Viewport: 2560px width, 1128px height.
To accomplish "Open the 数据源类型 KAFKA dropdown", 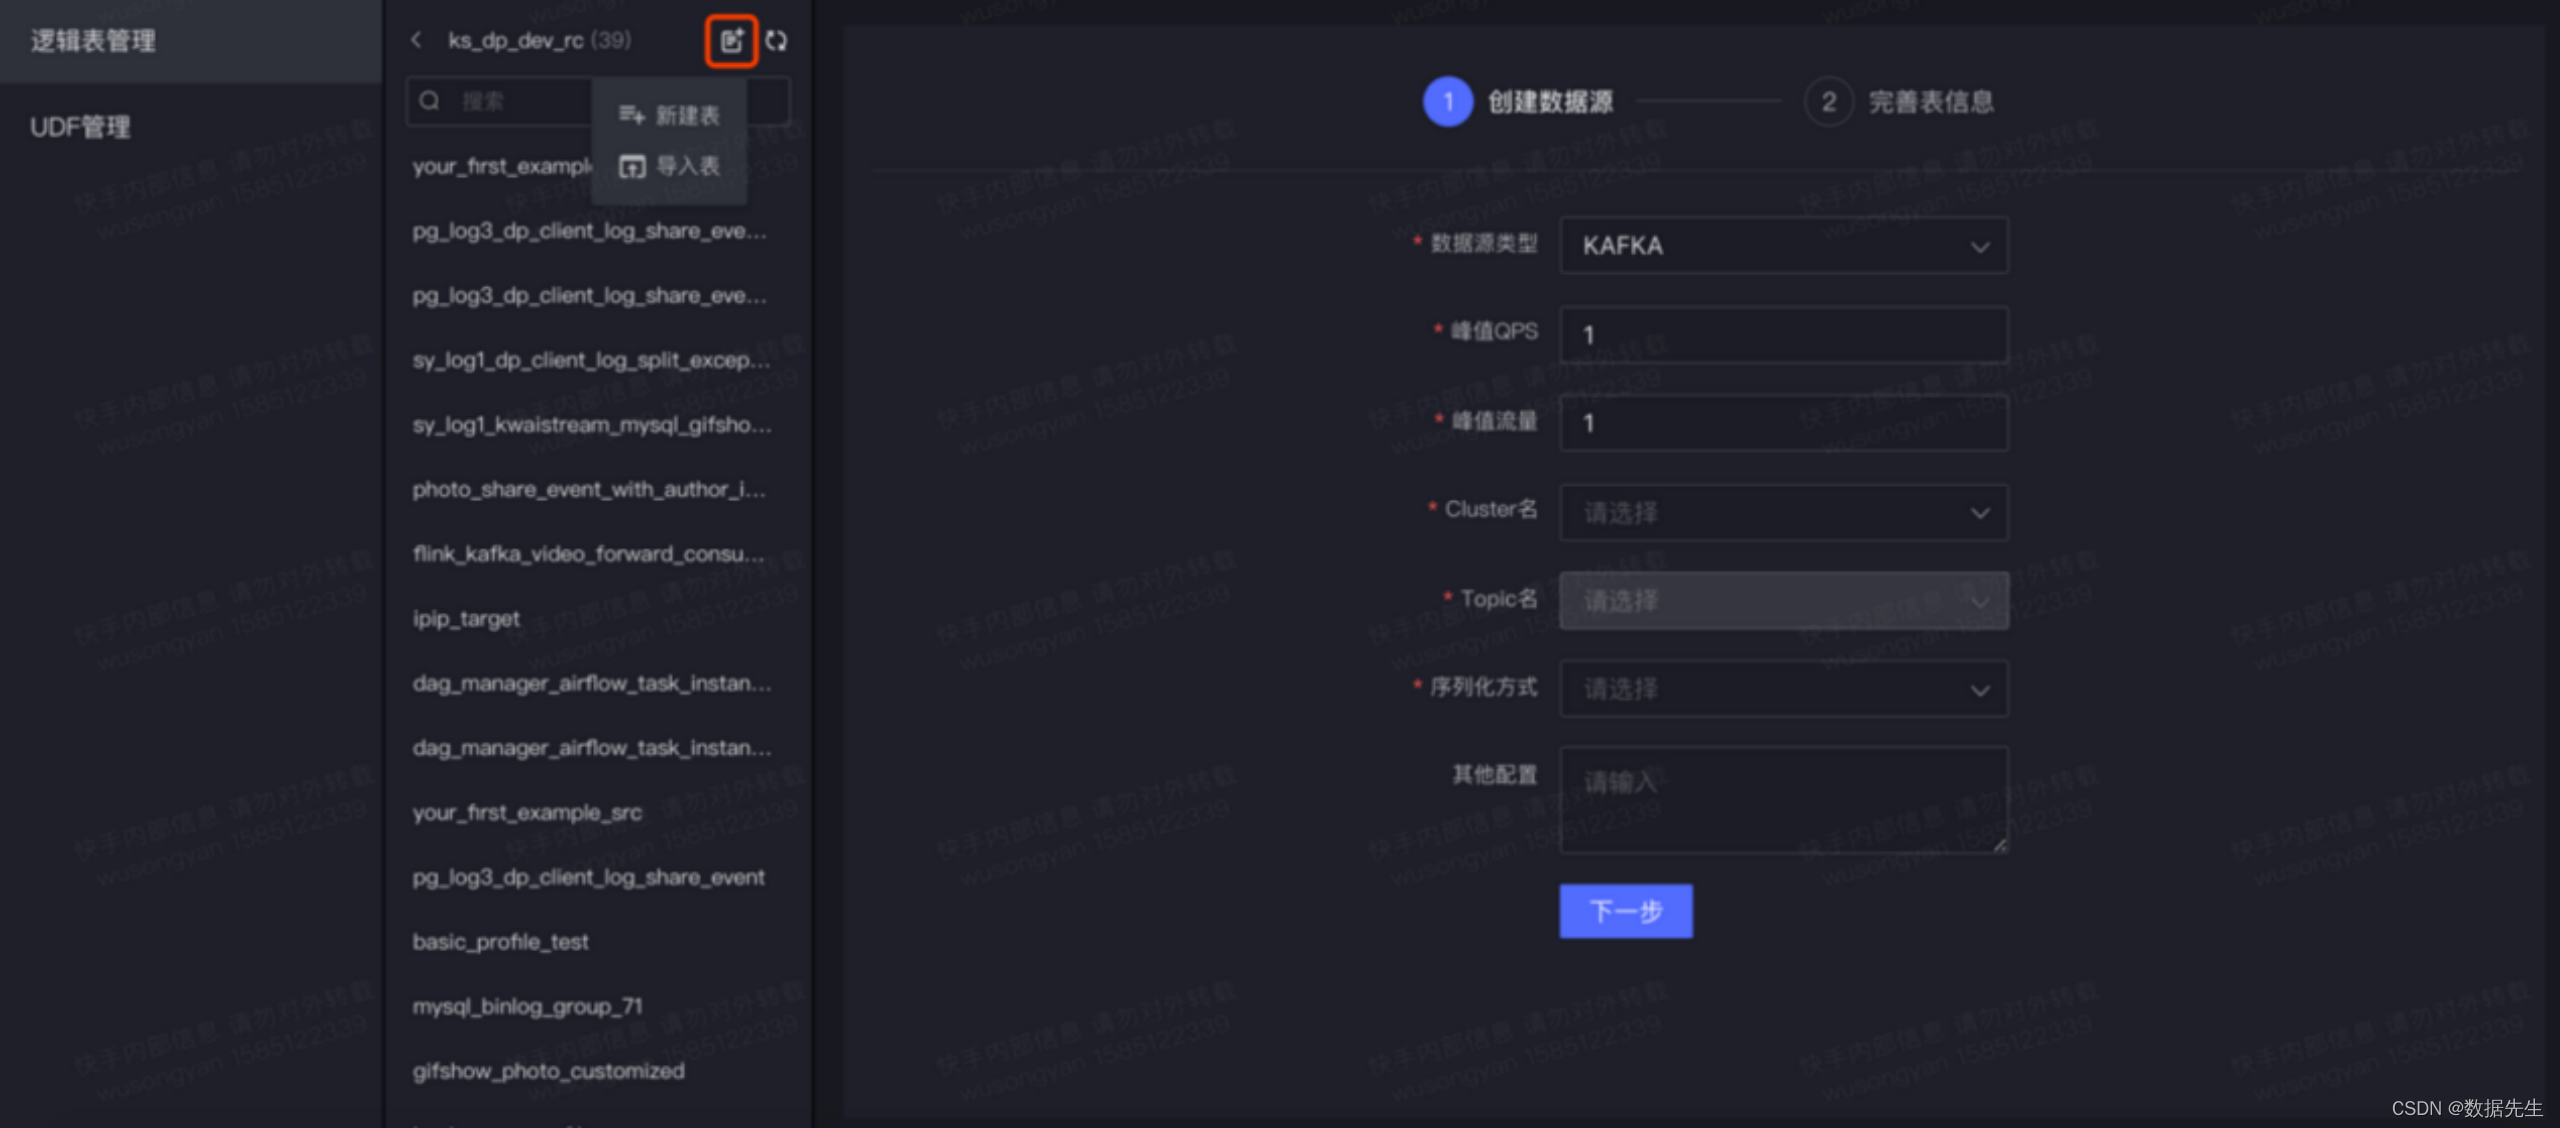I will coord(1783,246).
